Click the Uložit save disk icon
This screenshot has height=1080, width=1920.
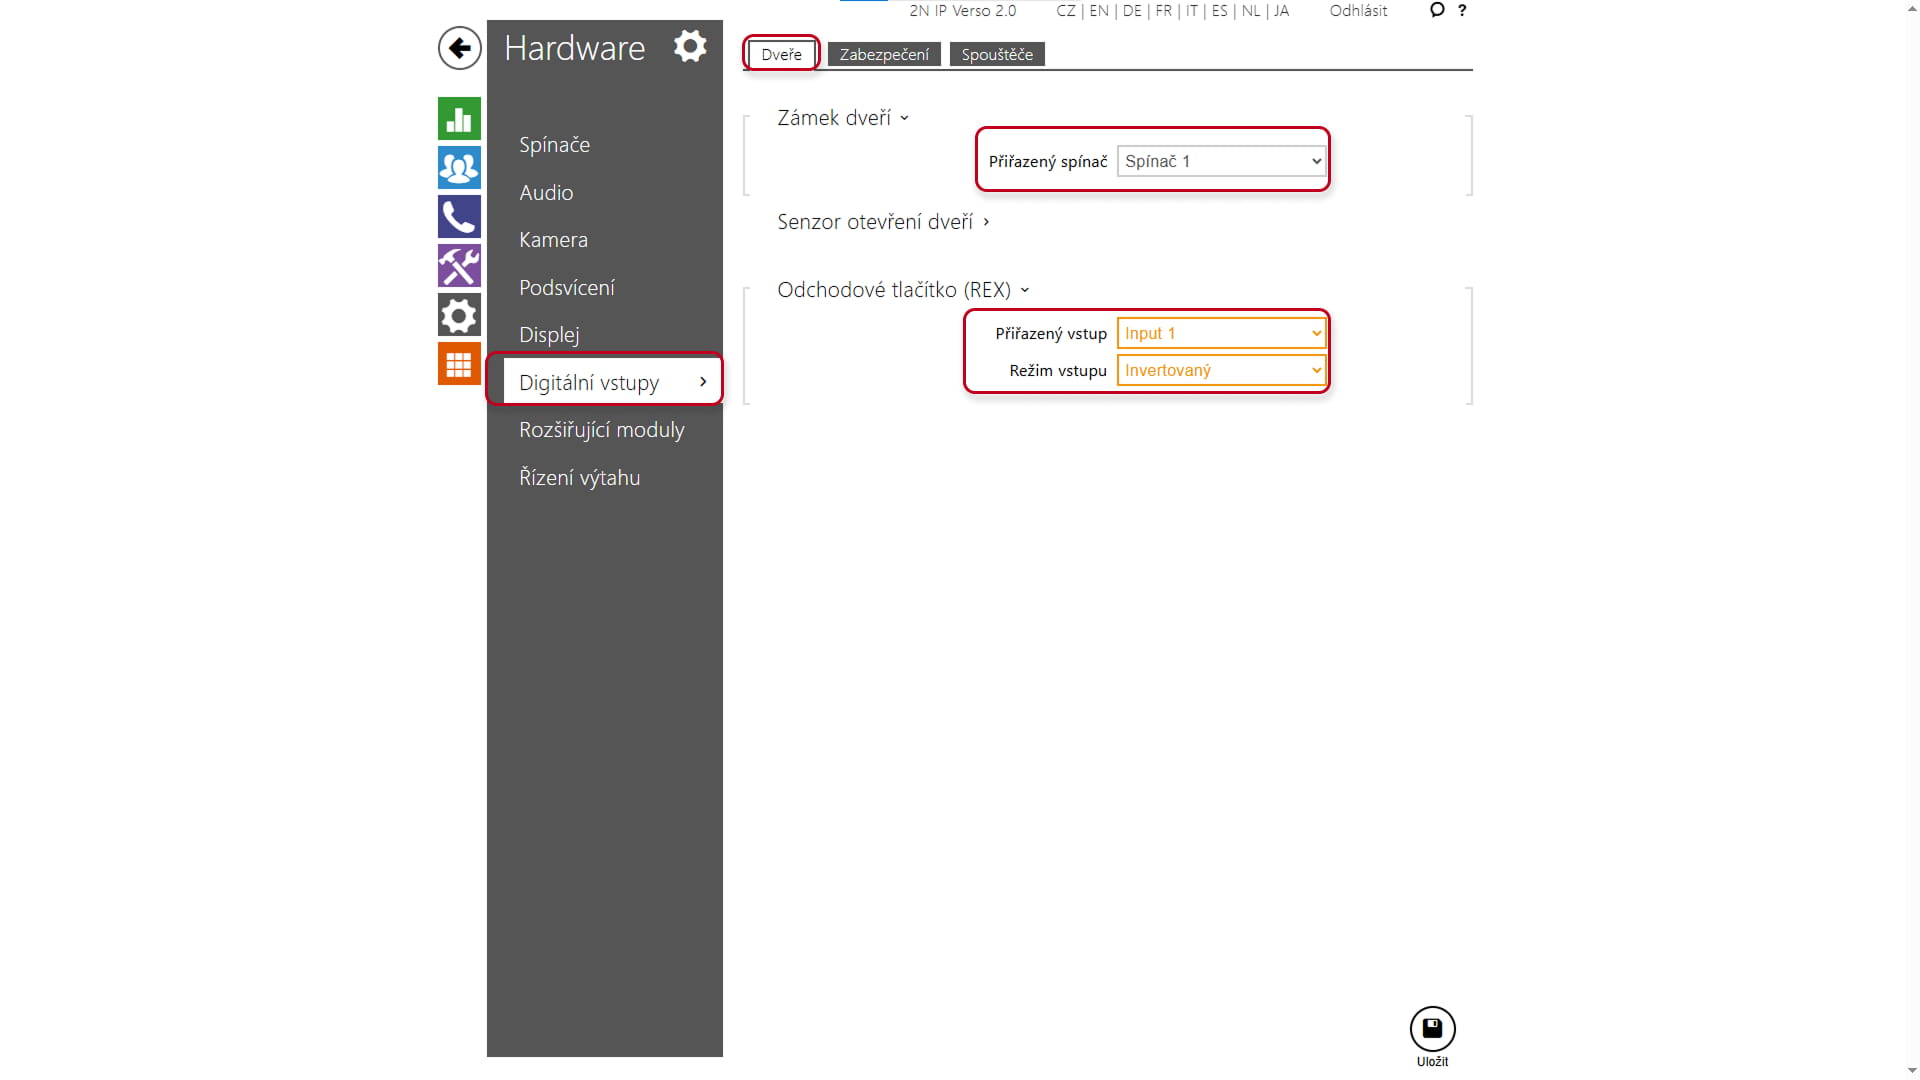(x=1432, y=1029)
